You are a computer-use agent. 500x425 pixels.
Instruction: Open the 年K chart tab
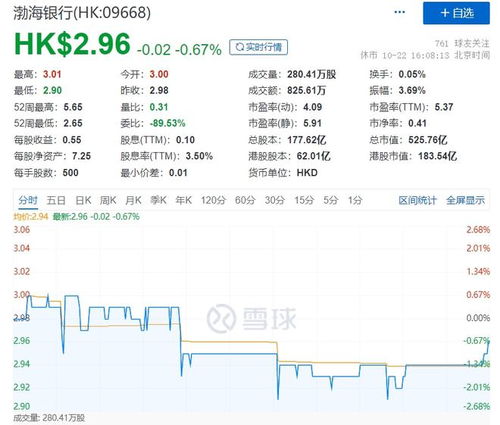(184, 200)
